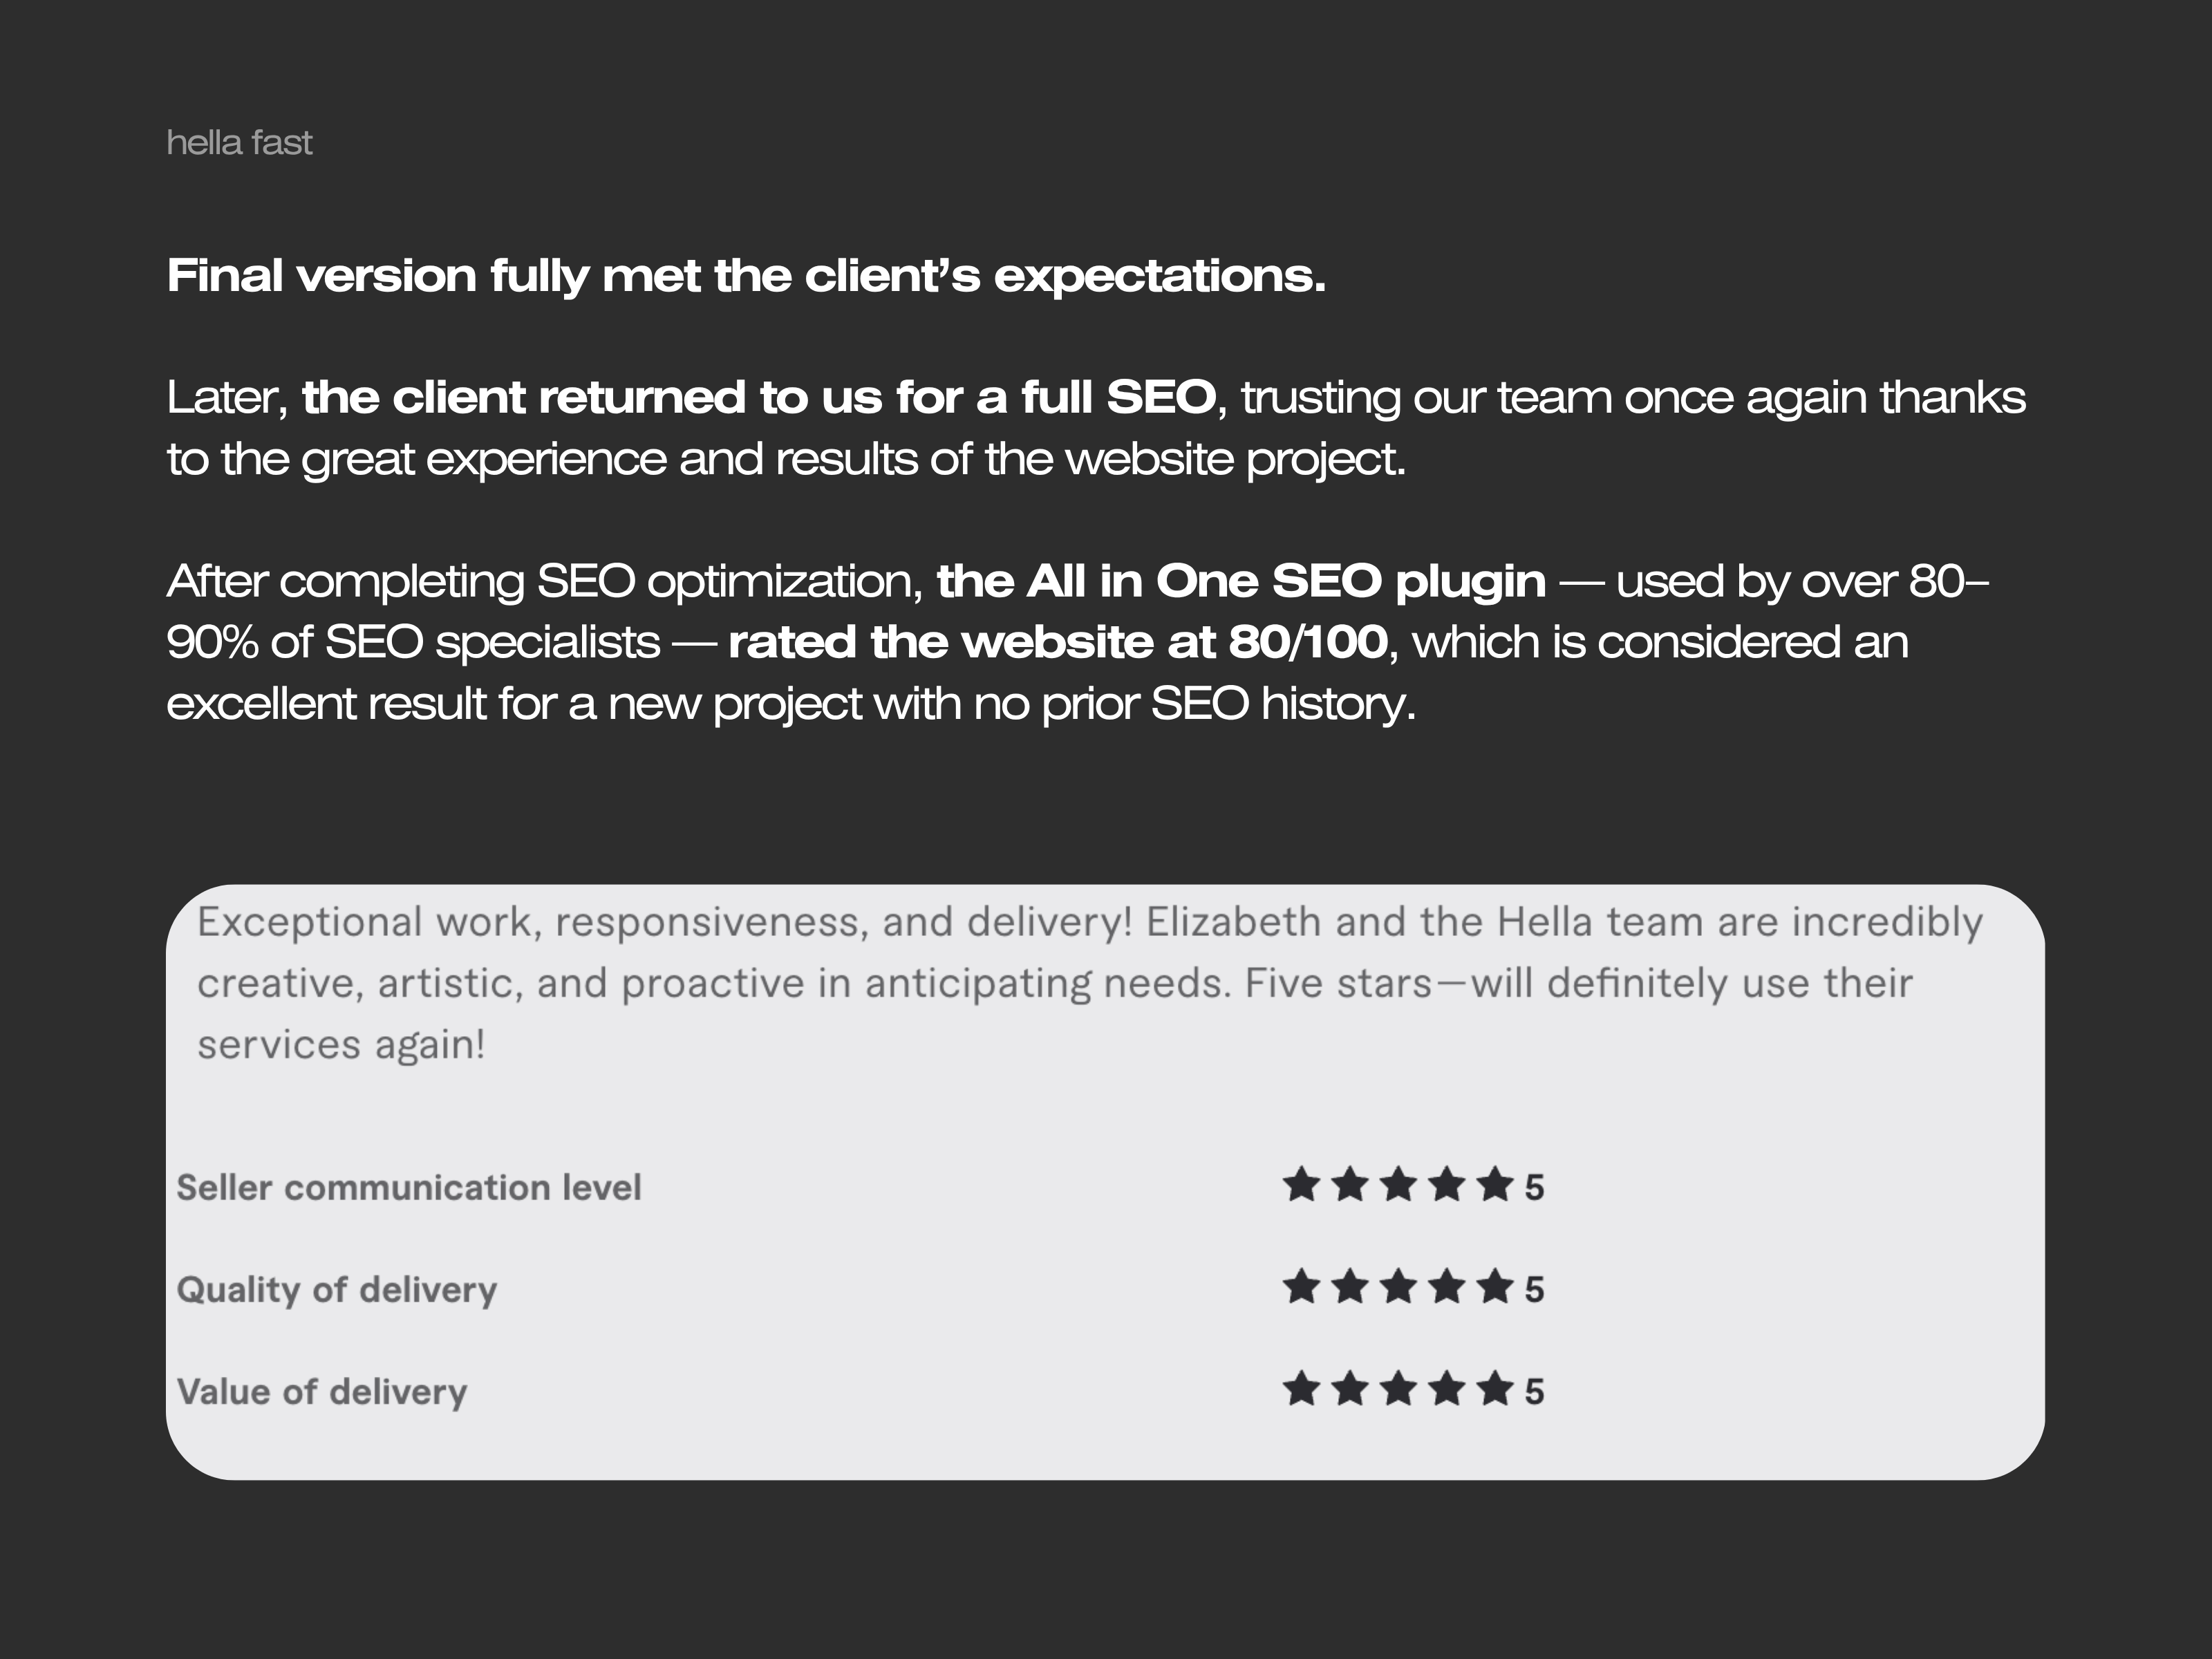Click the first star for Seller communication level
2212x1659 pixels.
tap(1301, 1185)
